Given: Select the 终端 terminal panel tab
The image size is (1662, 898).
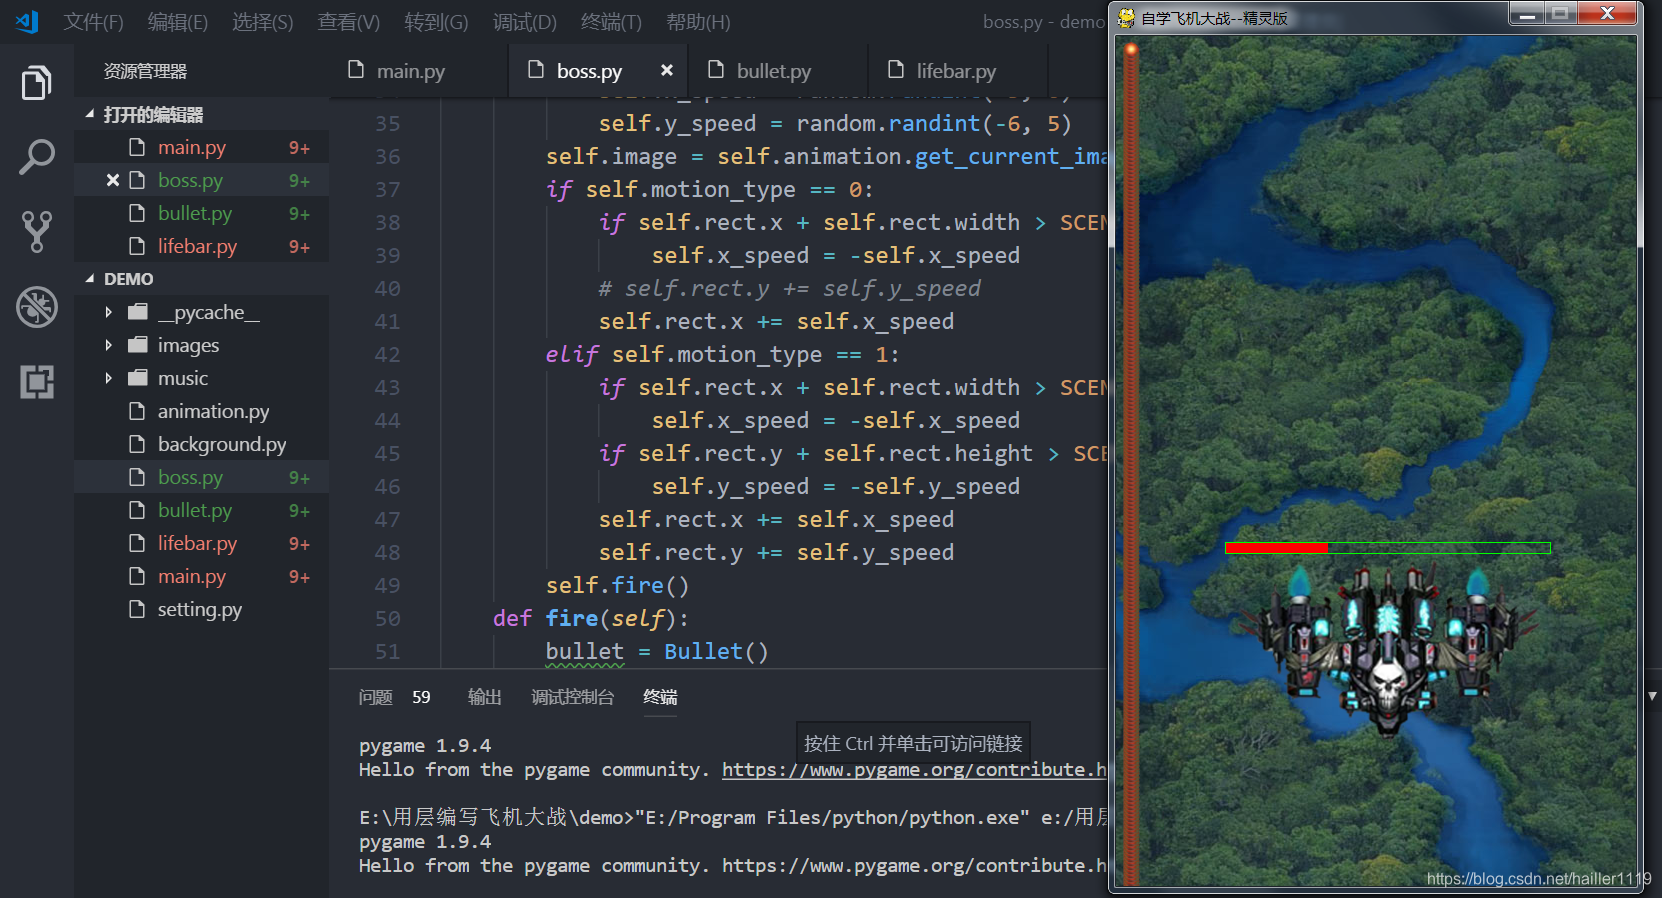Looking at the screenshot, I should [660, 697].
